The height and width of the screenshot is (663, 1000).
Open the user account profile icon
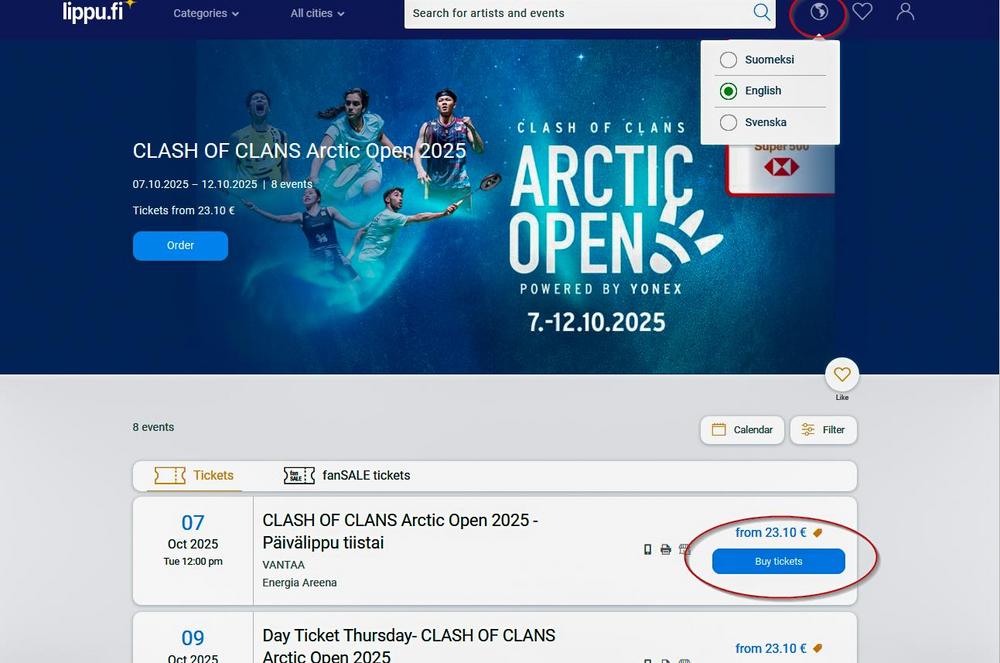click(x=905, y=11)
